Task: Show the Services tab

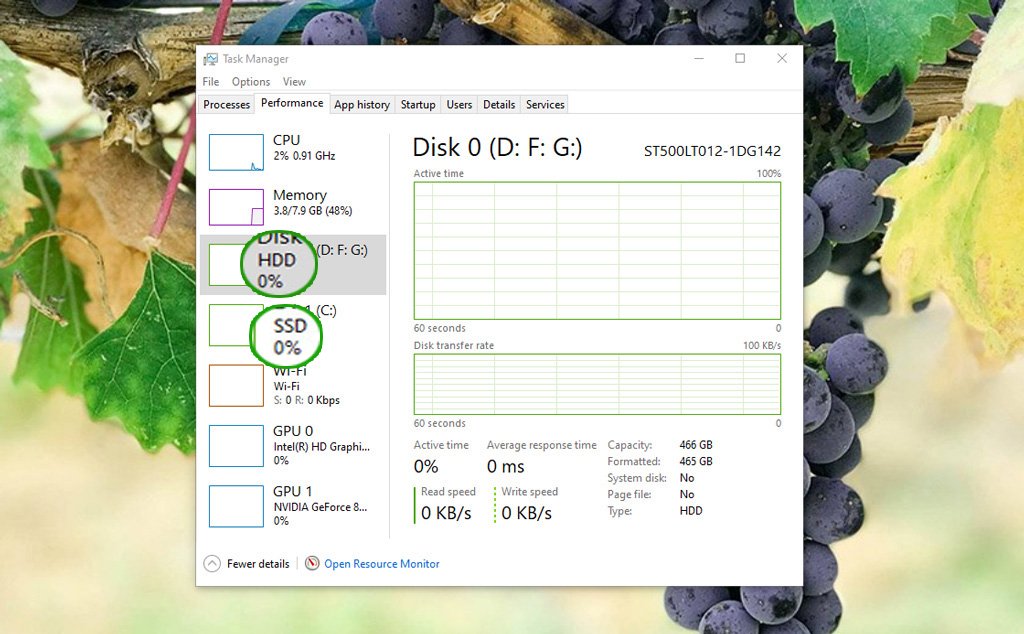Action: [545, 104]
